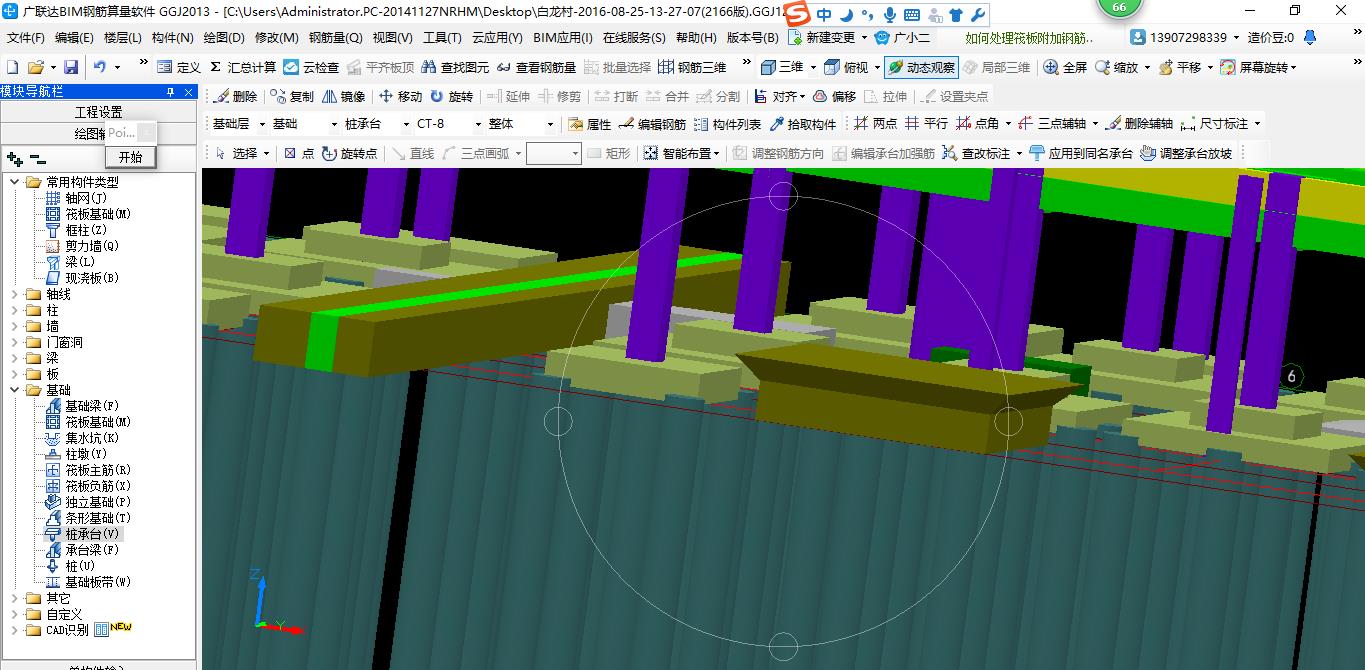
Task: Select the 删除 delete tool
Action: 234,96
